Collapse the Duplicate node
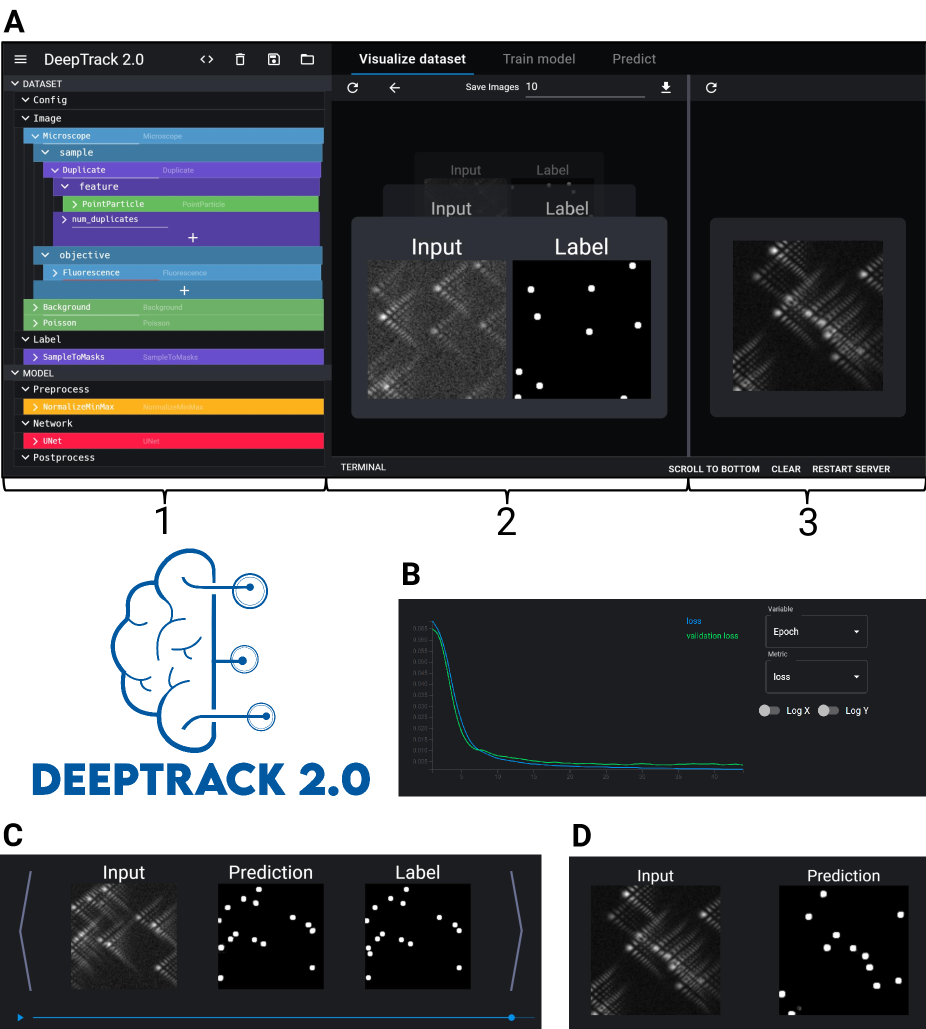 tap(55, 170)
